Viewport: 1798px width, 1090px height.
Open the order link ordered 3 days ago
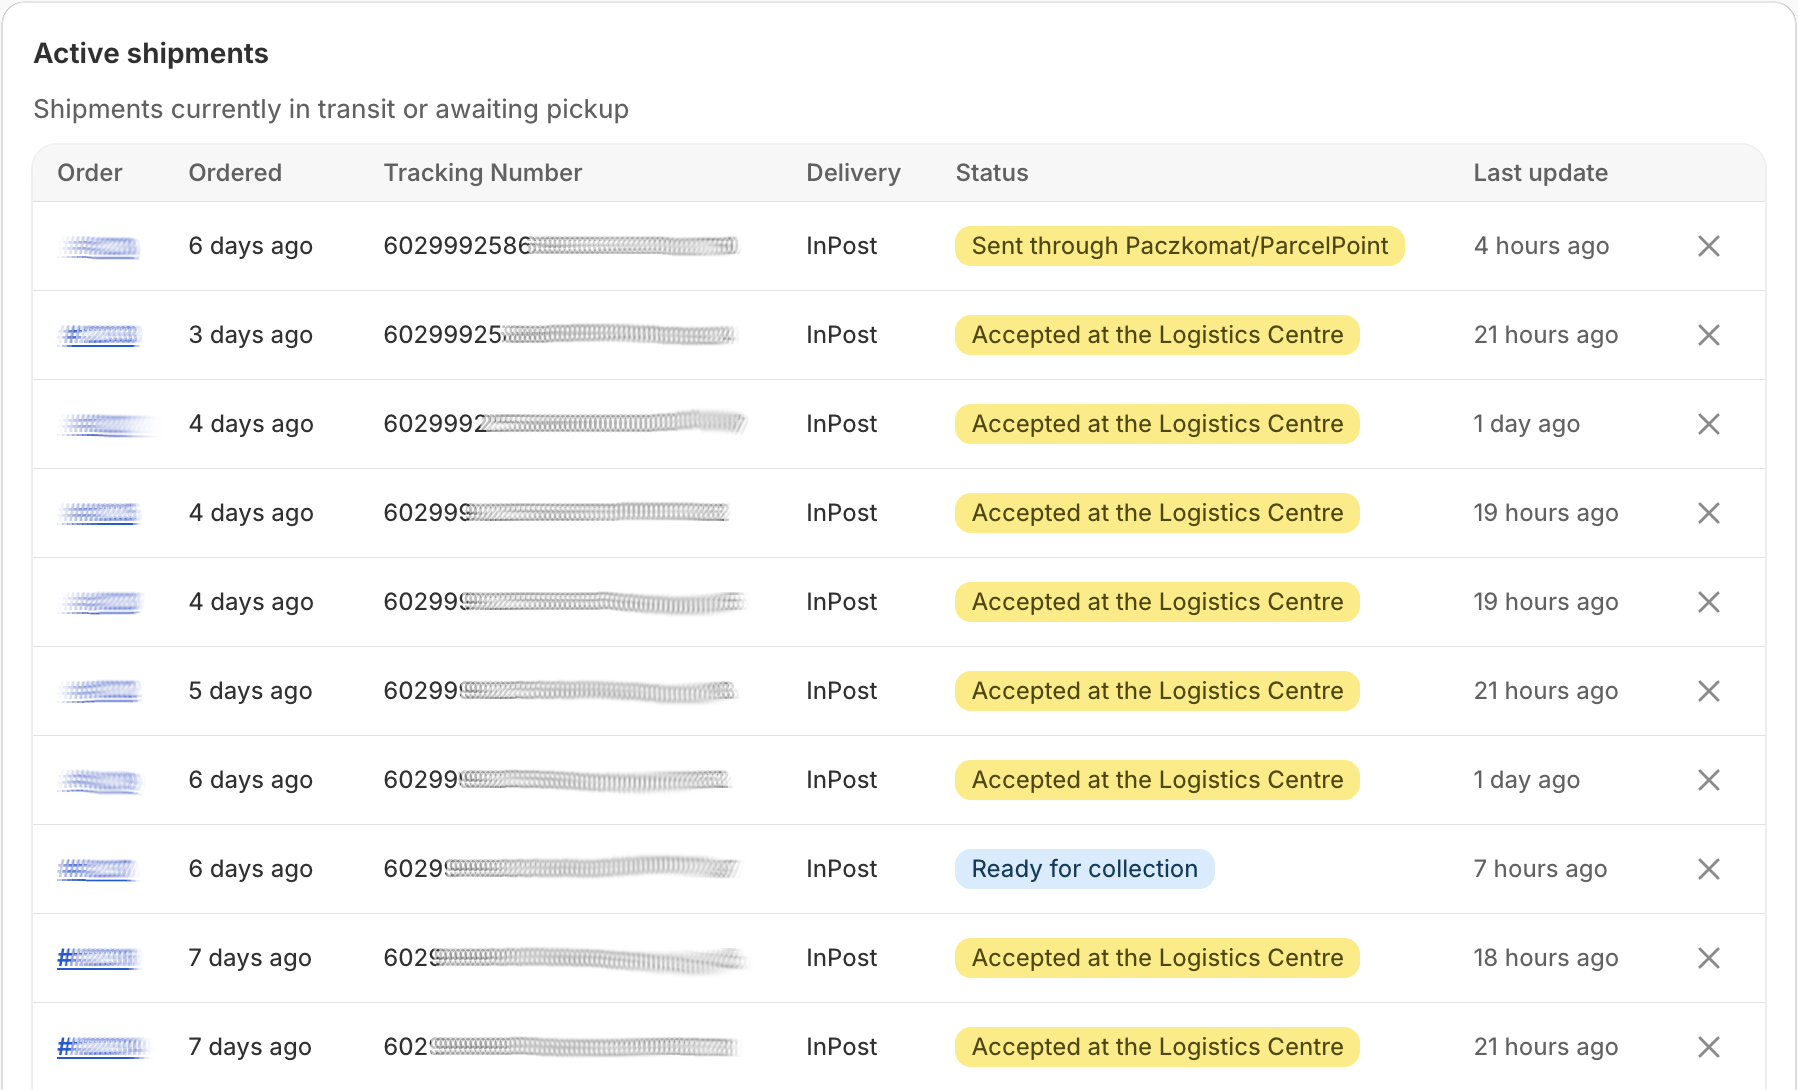tap(99, 335)
